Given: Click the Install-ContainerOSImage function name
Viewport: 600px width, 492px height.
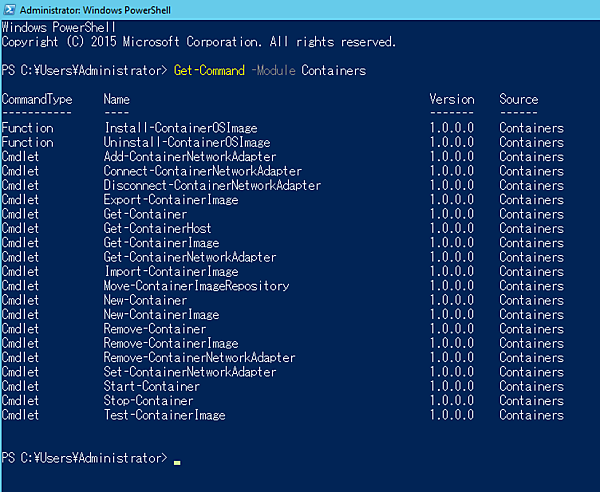Looking at the screenshot, I should [x=180, y=128].
